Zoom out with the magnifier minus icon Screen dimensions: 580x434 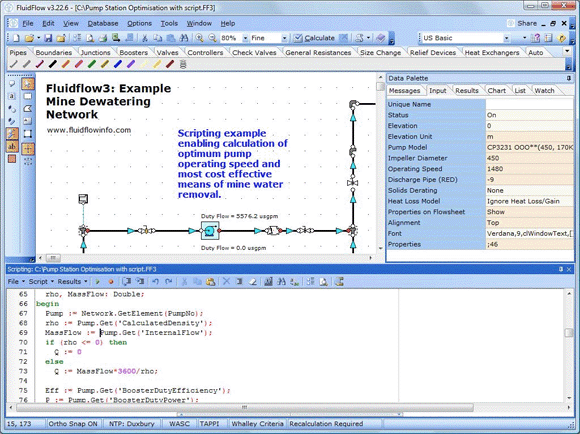click(x=212, y=38)
